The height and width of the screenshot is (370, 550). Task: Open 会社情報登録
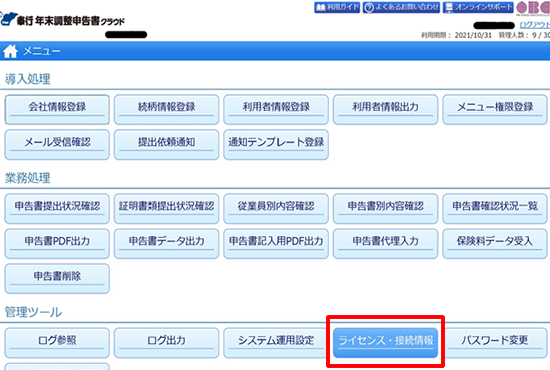pyautogui.click(x=57, y=109)
